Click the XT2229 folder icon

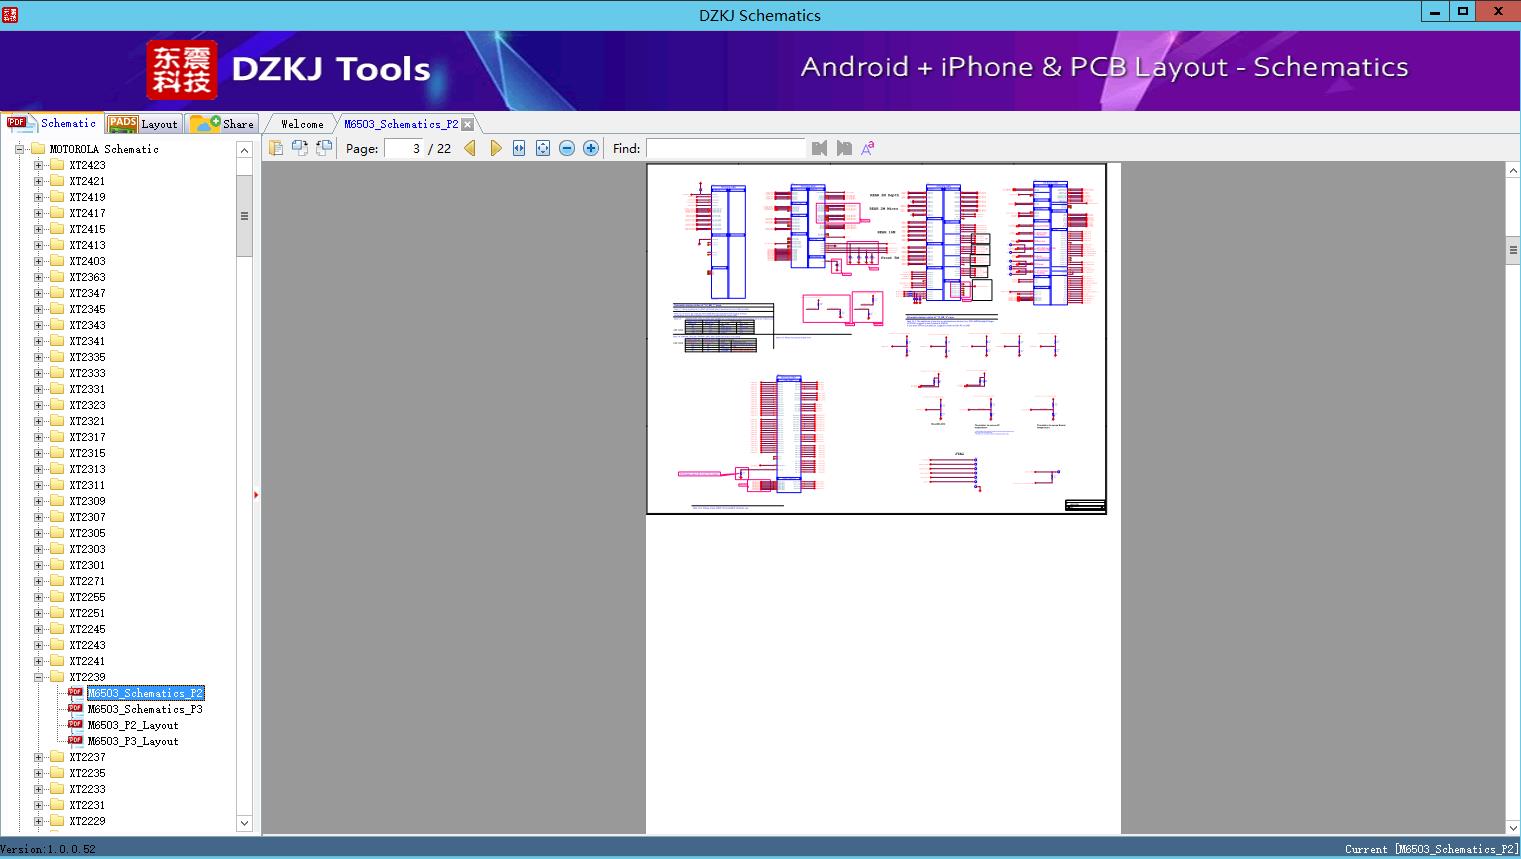tap(57, 821)
